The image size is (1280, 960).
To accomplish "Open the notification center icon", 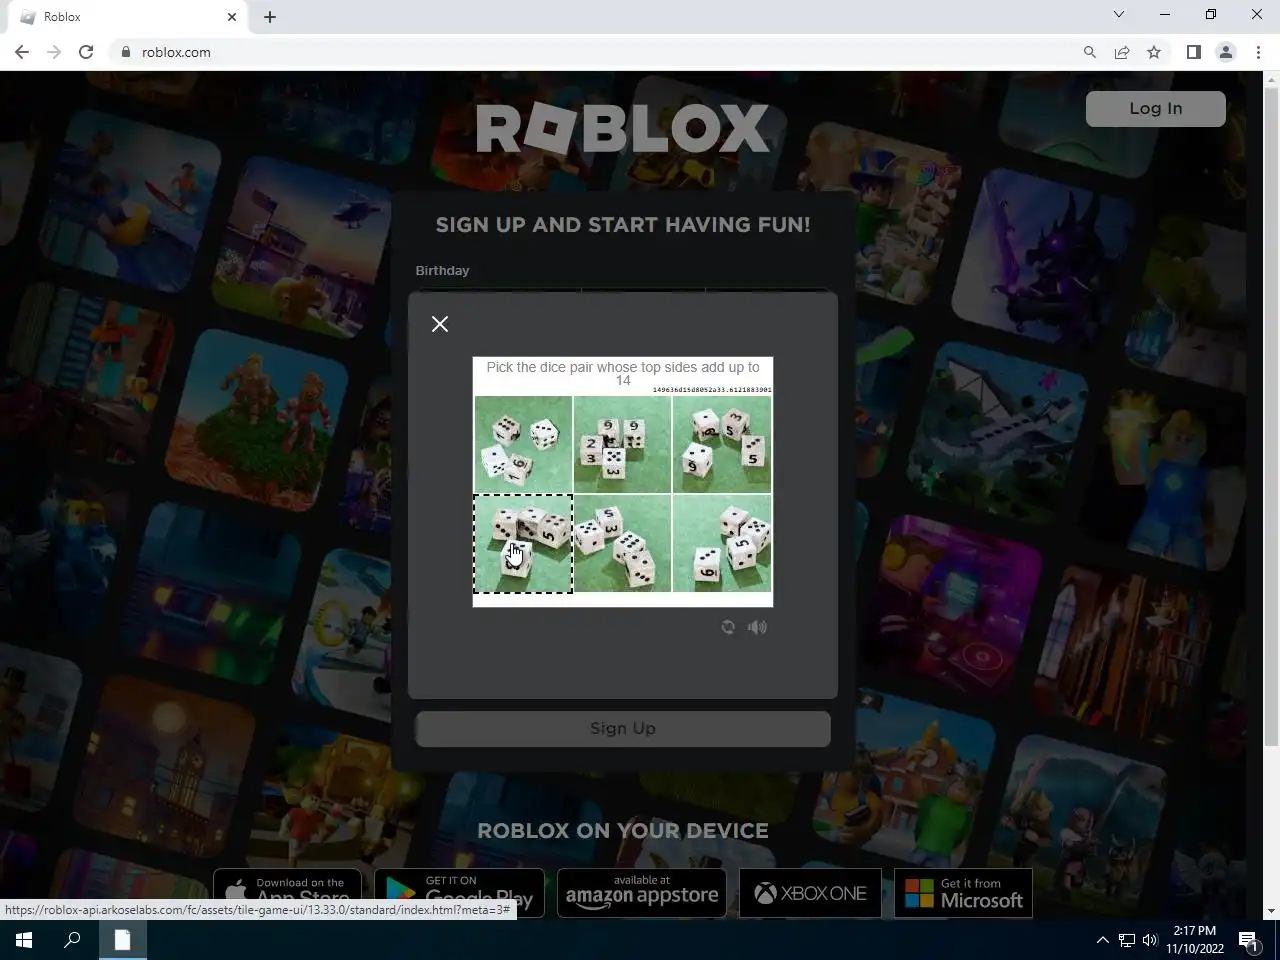I will 1249,940.
